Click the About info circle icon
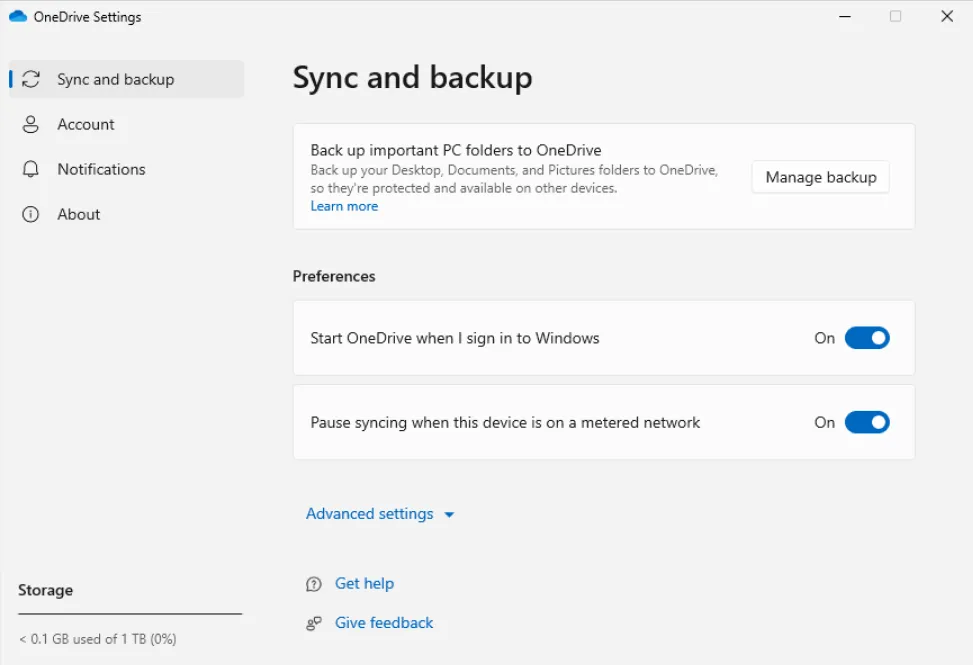973x665 pixels. (30, 214)
